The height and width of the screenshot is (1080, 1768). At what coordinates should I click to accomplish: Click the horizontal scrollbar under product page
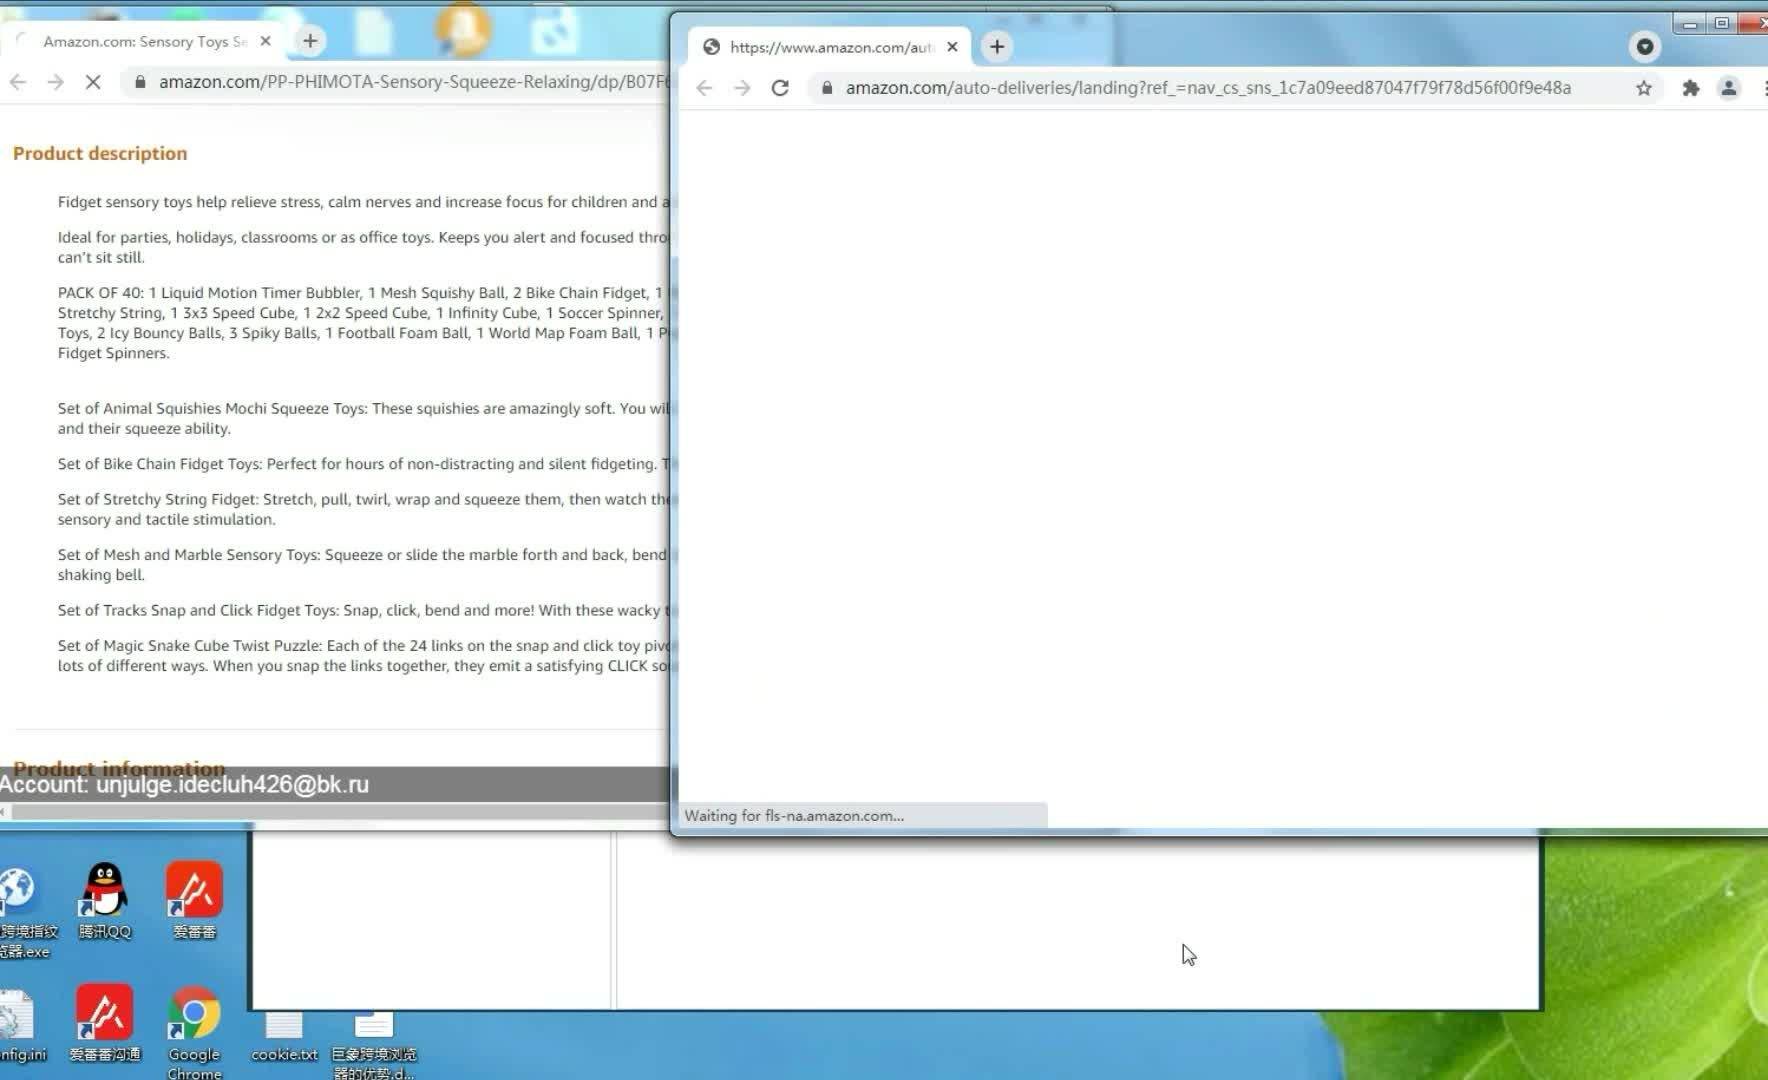[x=335, y=812]
